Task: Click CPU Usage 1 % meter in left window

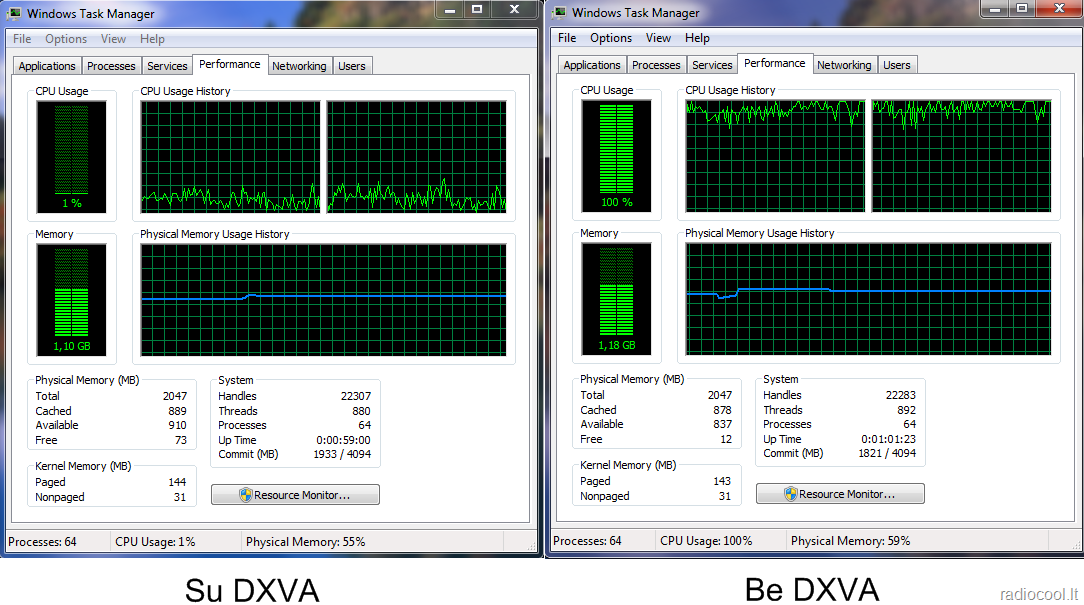Action: click(71, 157)
